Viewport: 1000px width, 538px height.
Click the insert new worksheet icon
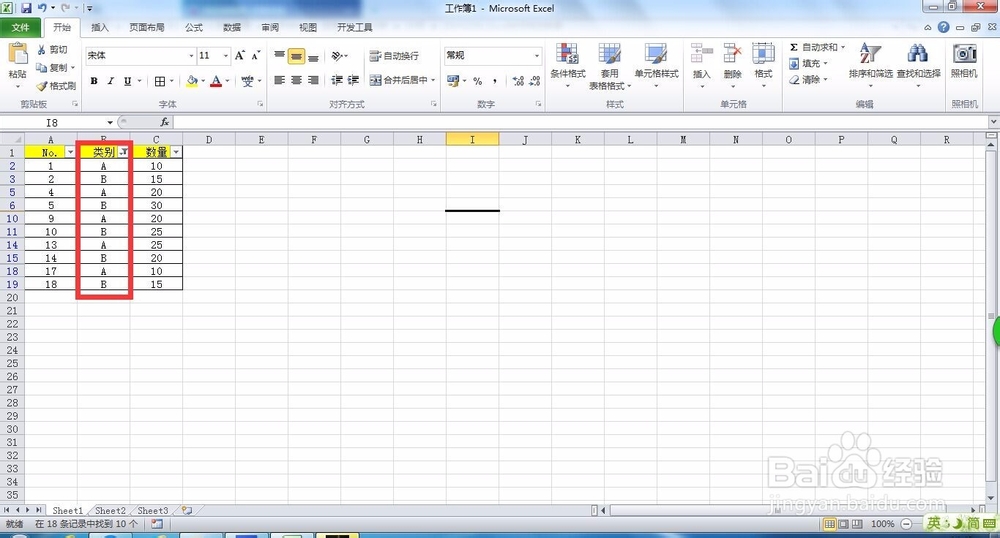187,511
